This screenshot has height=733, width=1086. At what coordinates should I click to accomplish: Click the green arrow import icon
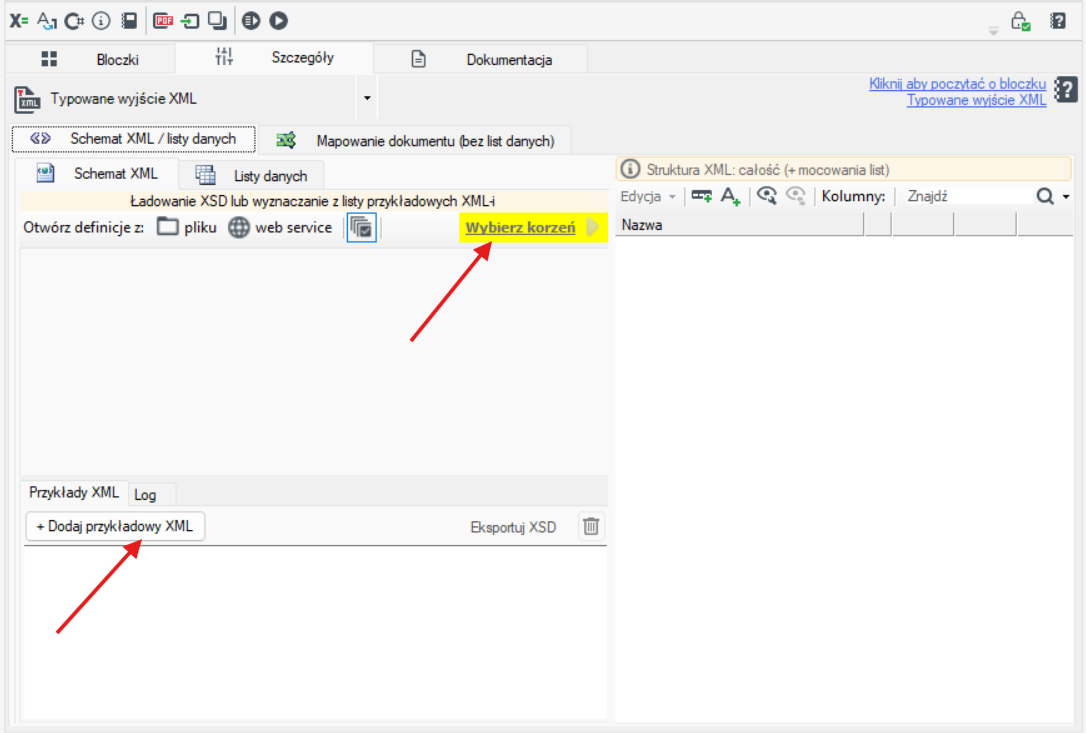190,21
